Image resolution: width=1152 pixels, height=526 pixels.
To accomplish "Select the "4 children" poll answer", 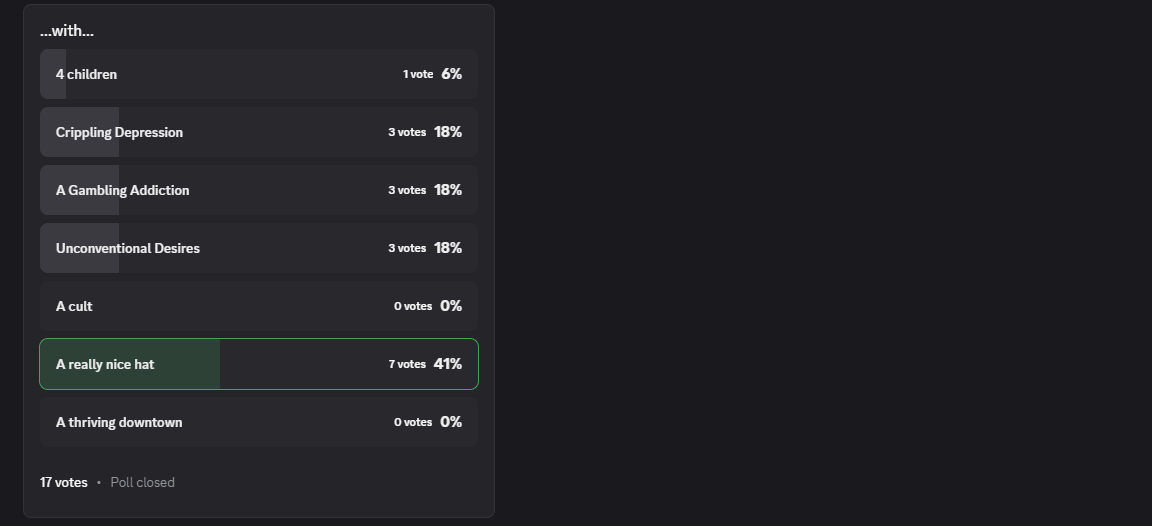I will [x=87, y=74].
